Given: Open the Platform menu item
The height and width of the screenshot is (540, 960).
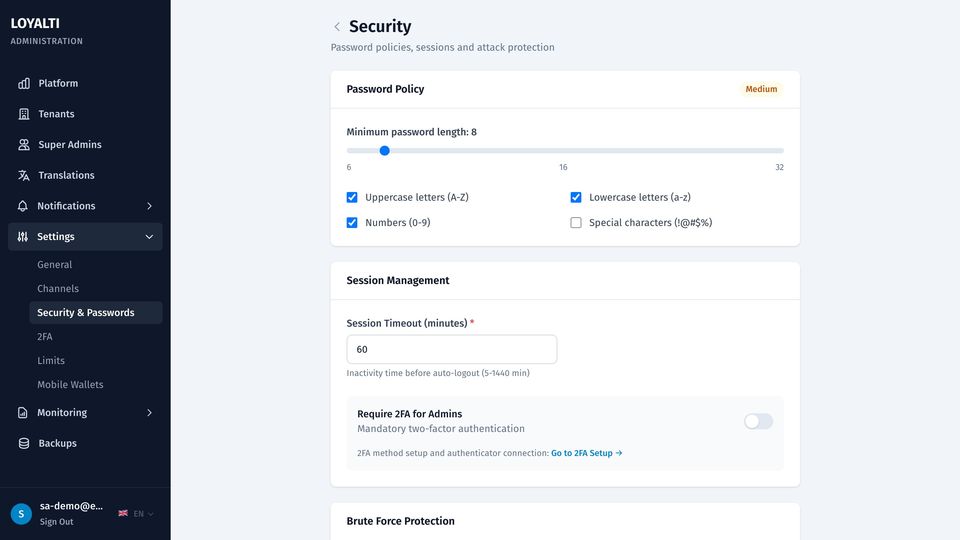Looking at the screenshot, I should tap(85, 83).
